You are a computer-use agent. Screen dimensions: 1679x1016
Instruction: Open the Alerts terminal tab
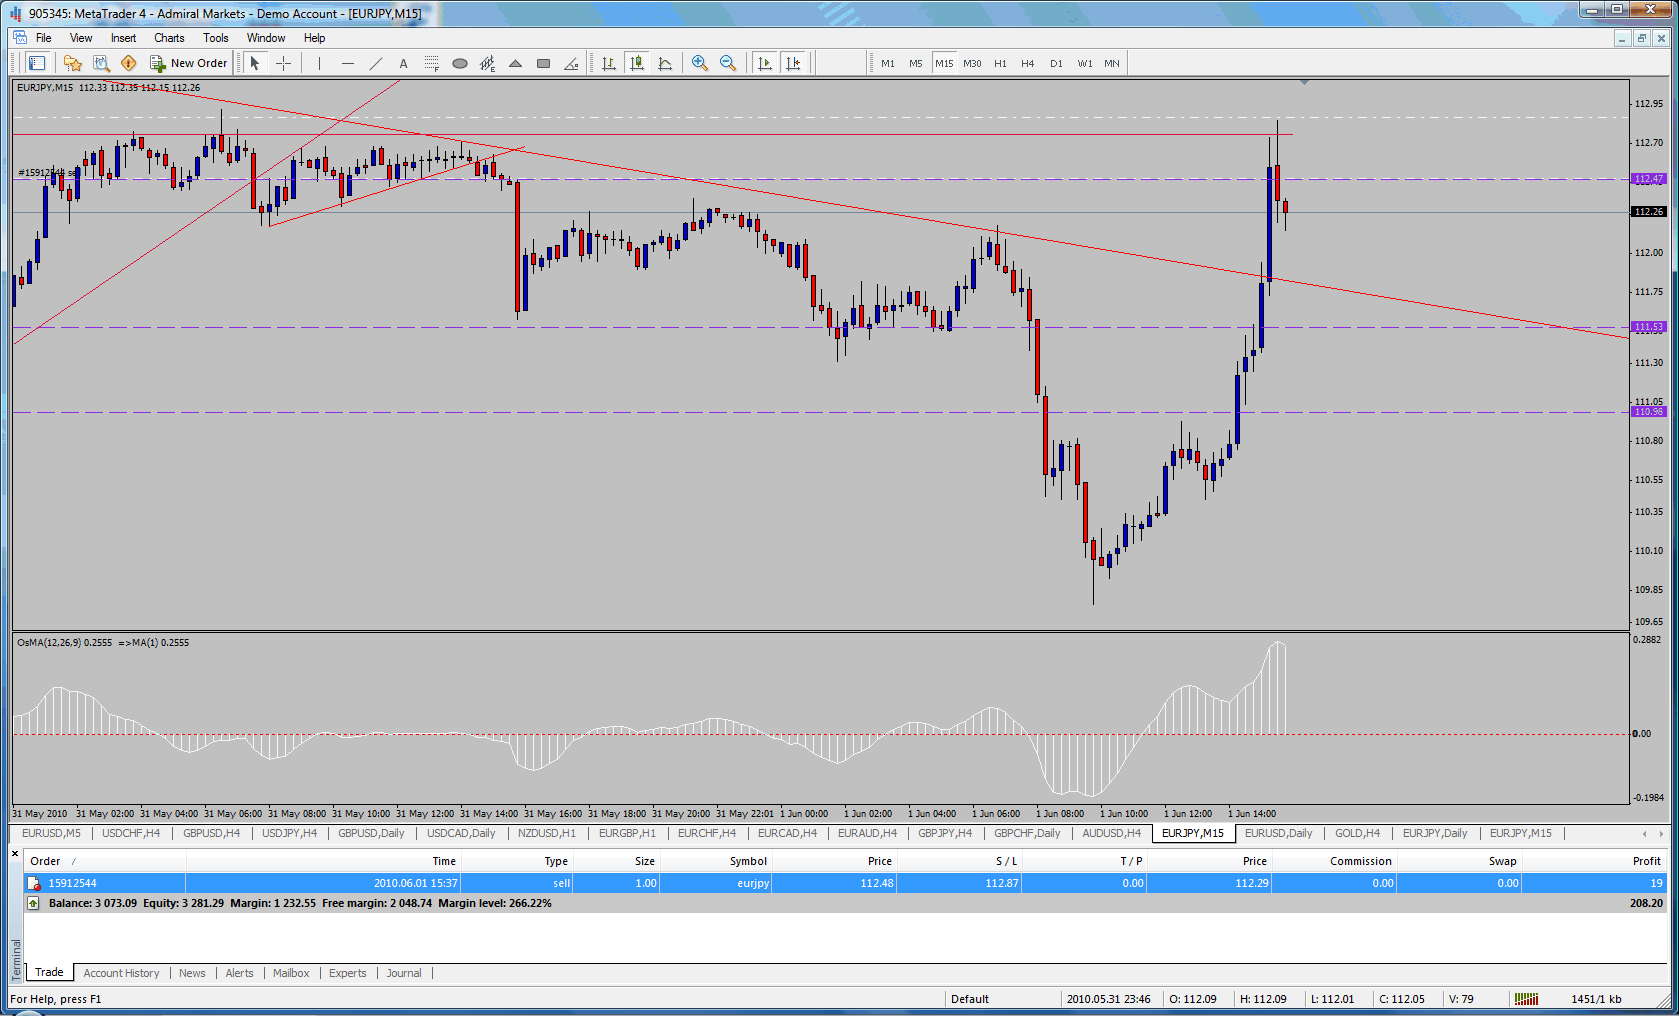(239, 973)
